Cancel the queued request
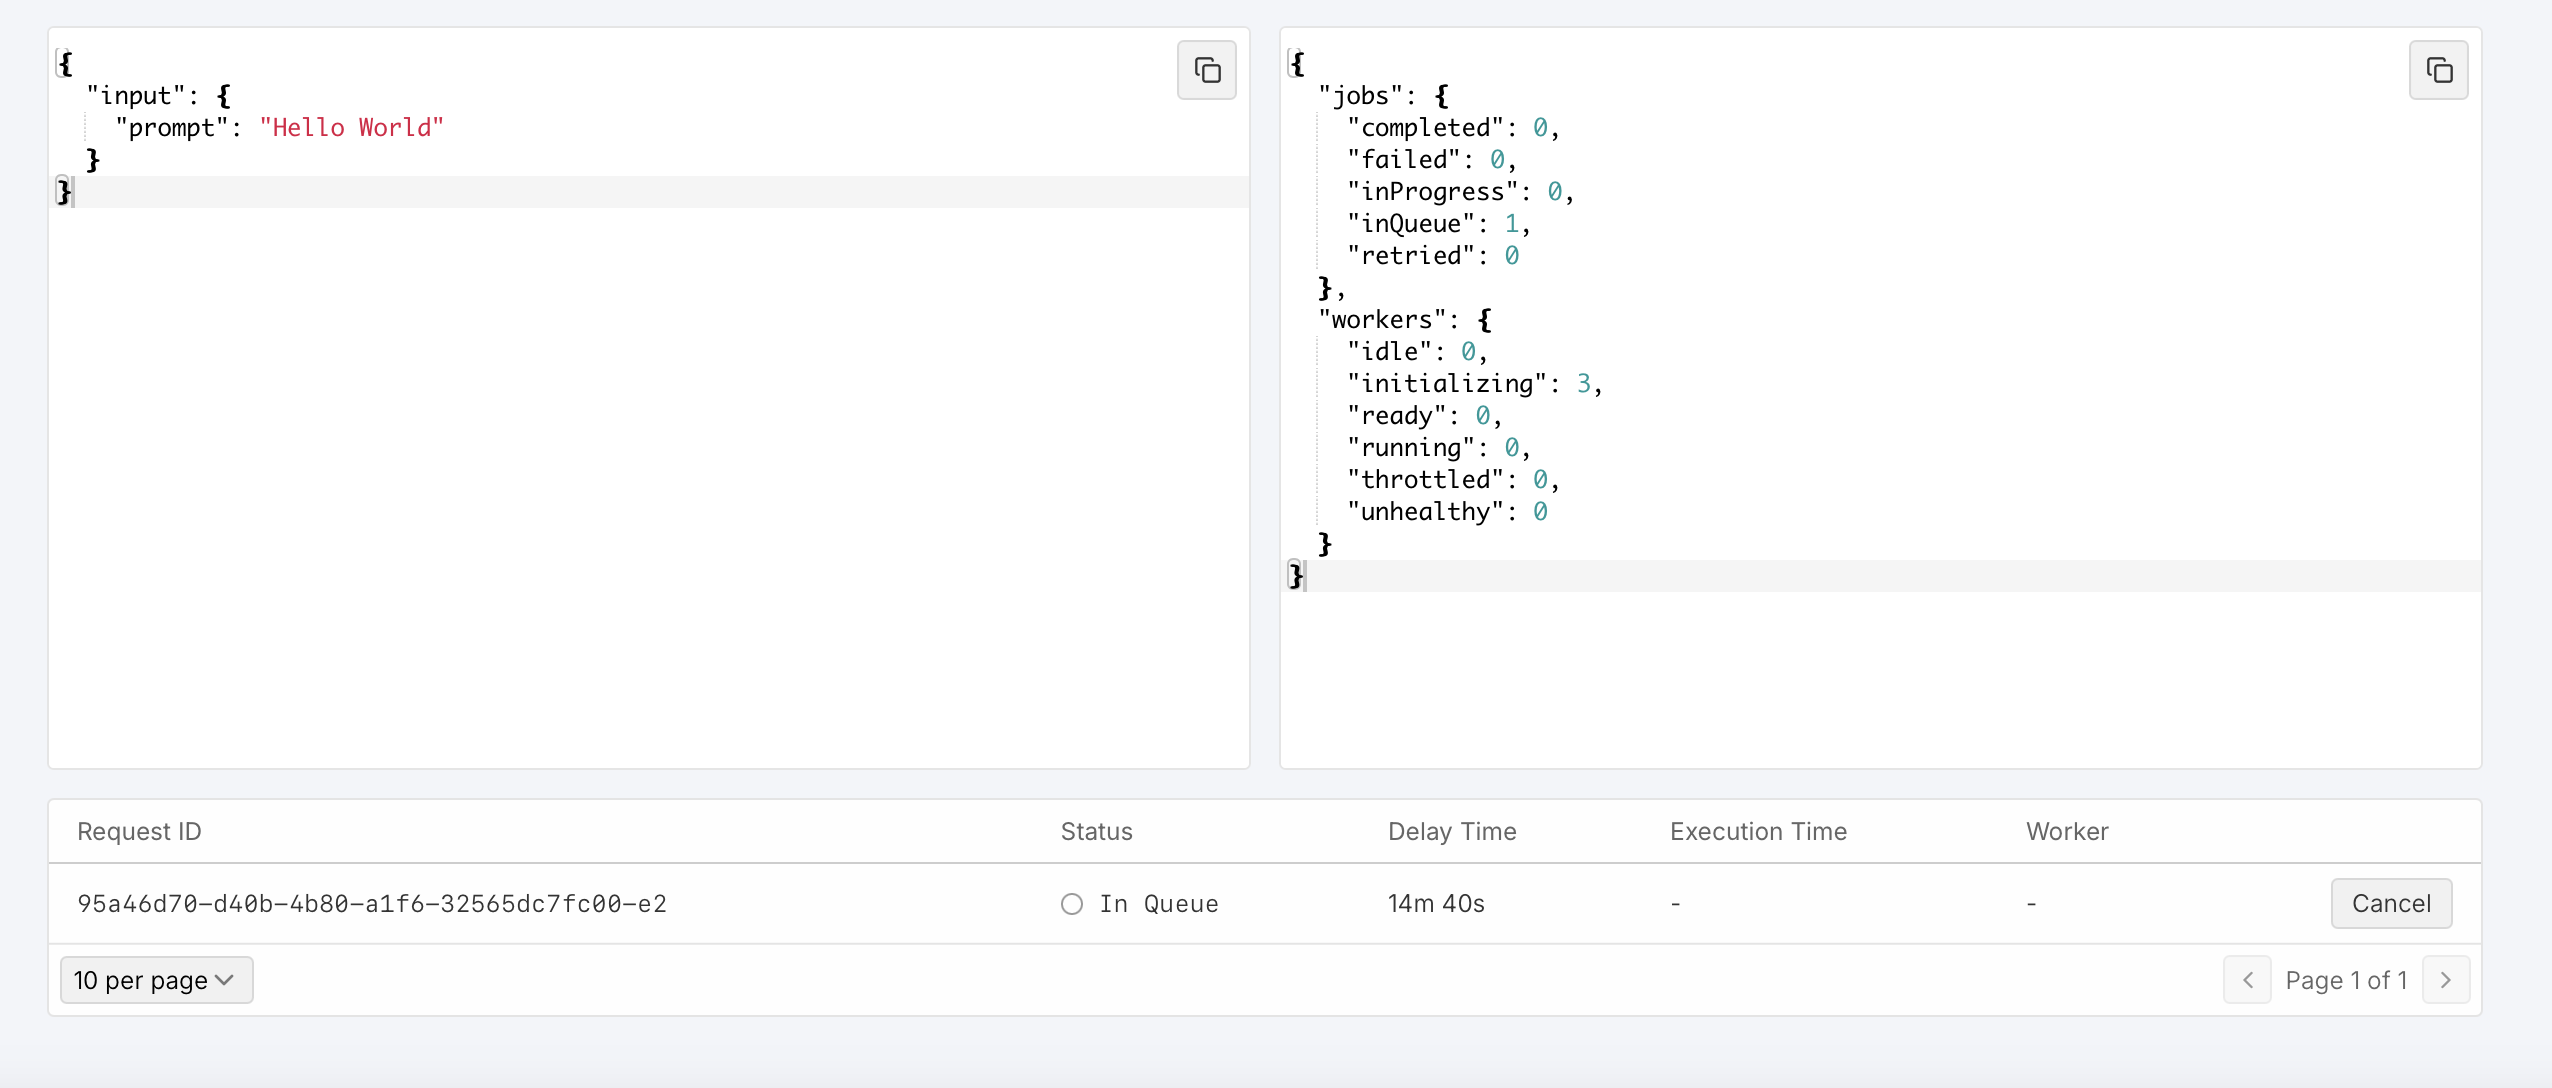Screen dimensions: 2552x1088 pyautogui.click(x=2390, y=903)
